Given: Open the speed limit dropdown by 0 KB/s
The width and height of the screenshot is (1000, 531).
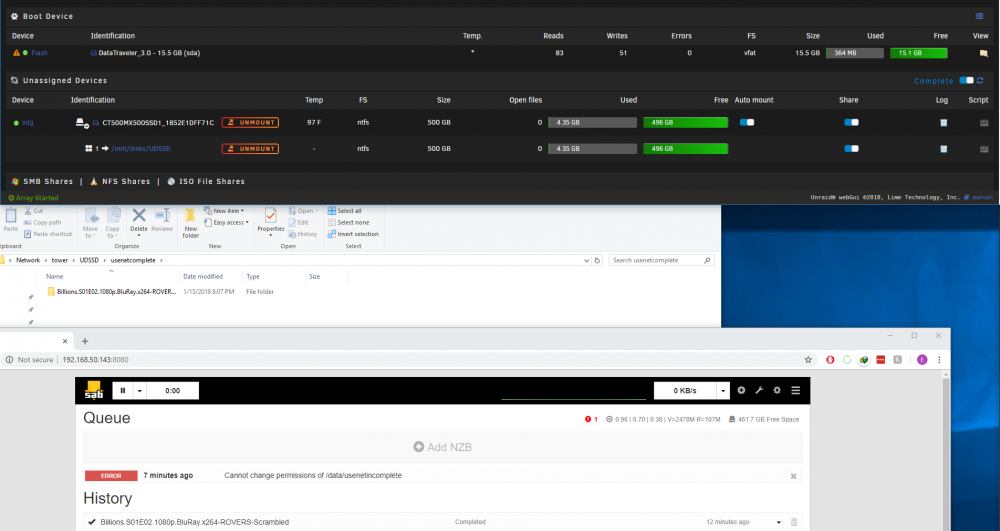Looking at the screenshot, I should pos(723,391).
